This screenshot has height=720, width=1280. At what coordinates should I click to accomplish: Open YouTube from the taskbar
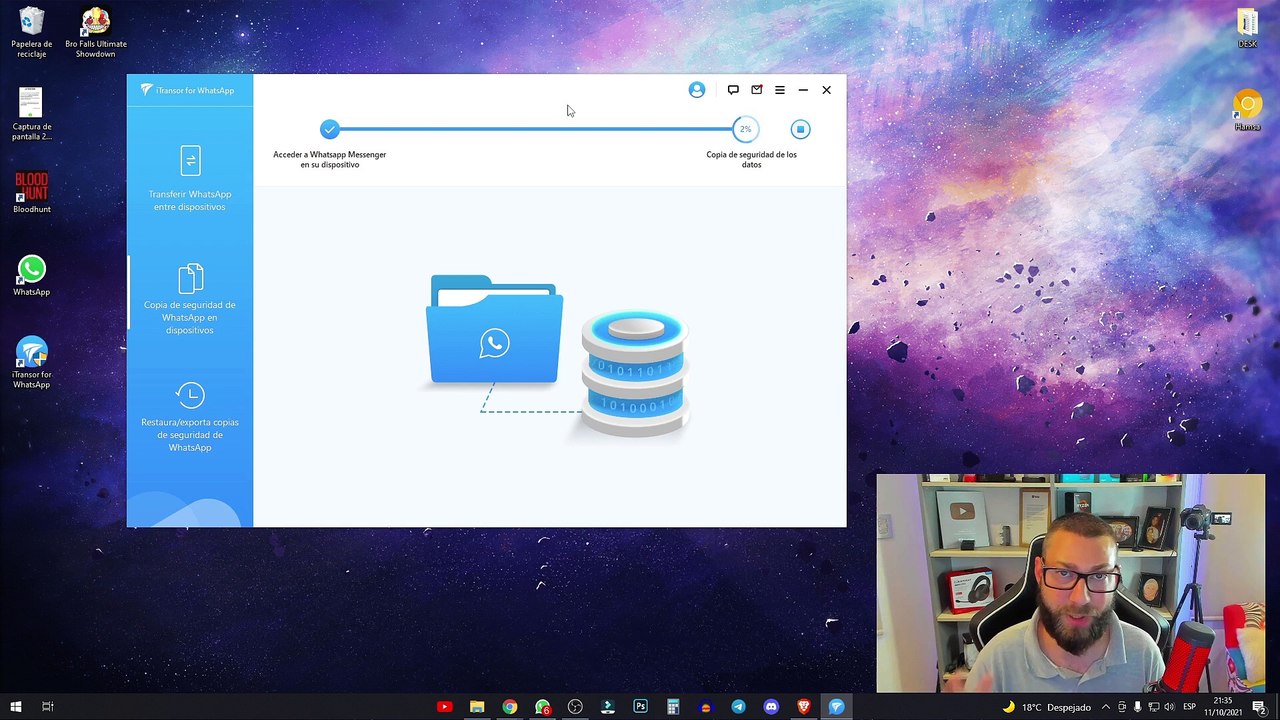(x=445, y=707)
